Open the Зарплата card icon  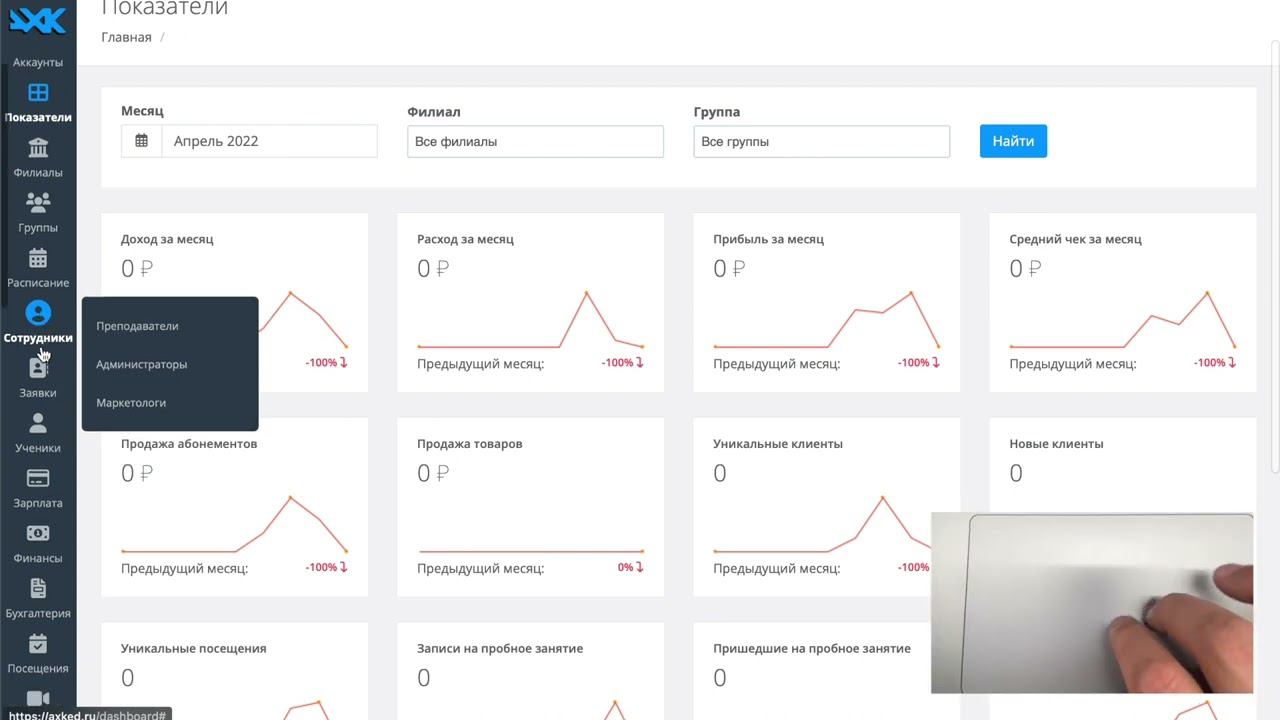click(x=38, y=478)
